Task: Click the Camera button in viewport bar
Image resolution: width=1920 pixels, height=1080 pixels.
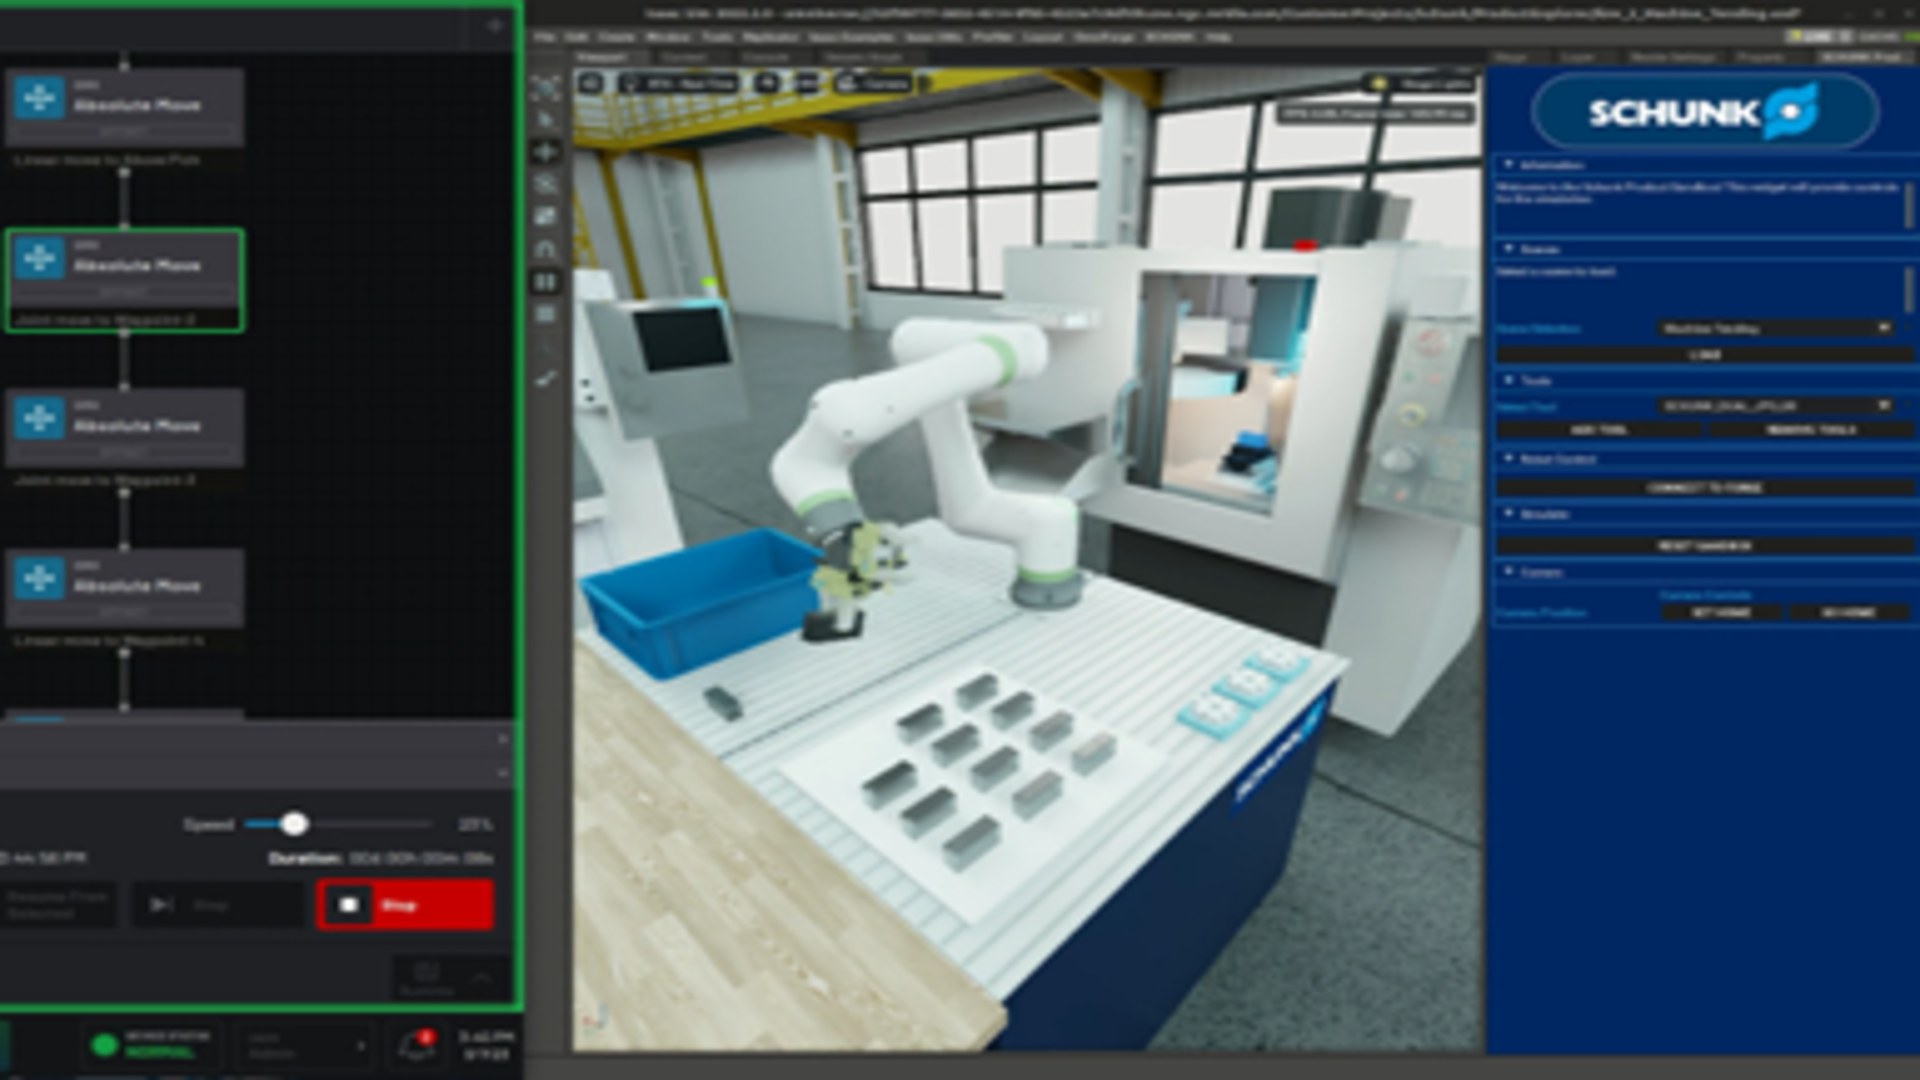Action: [874, 84]
